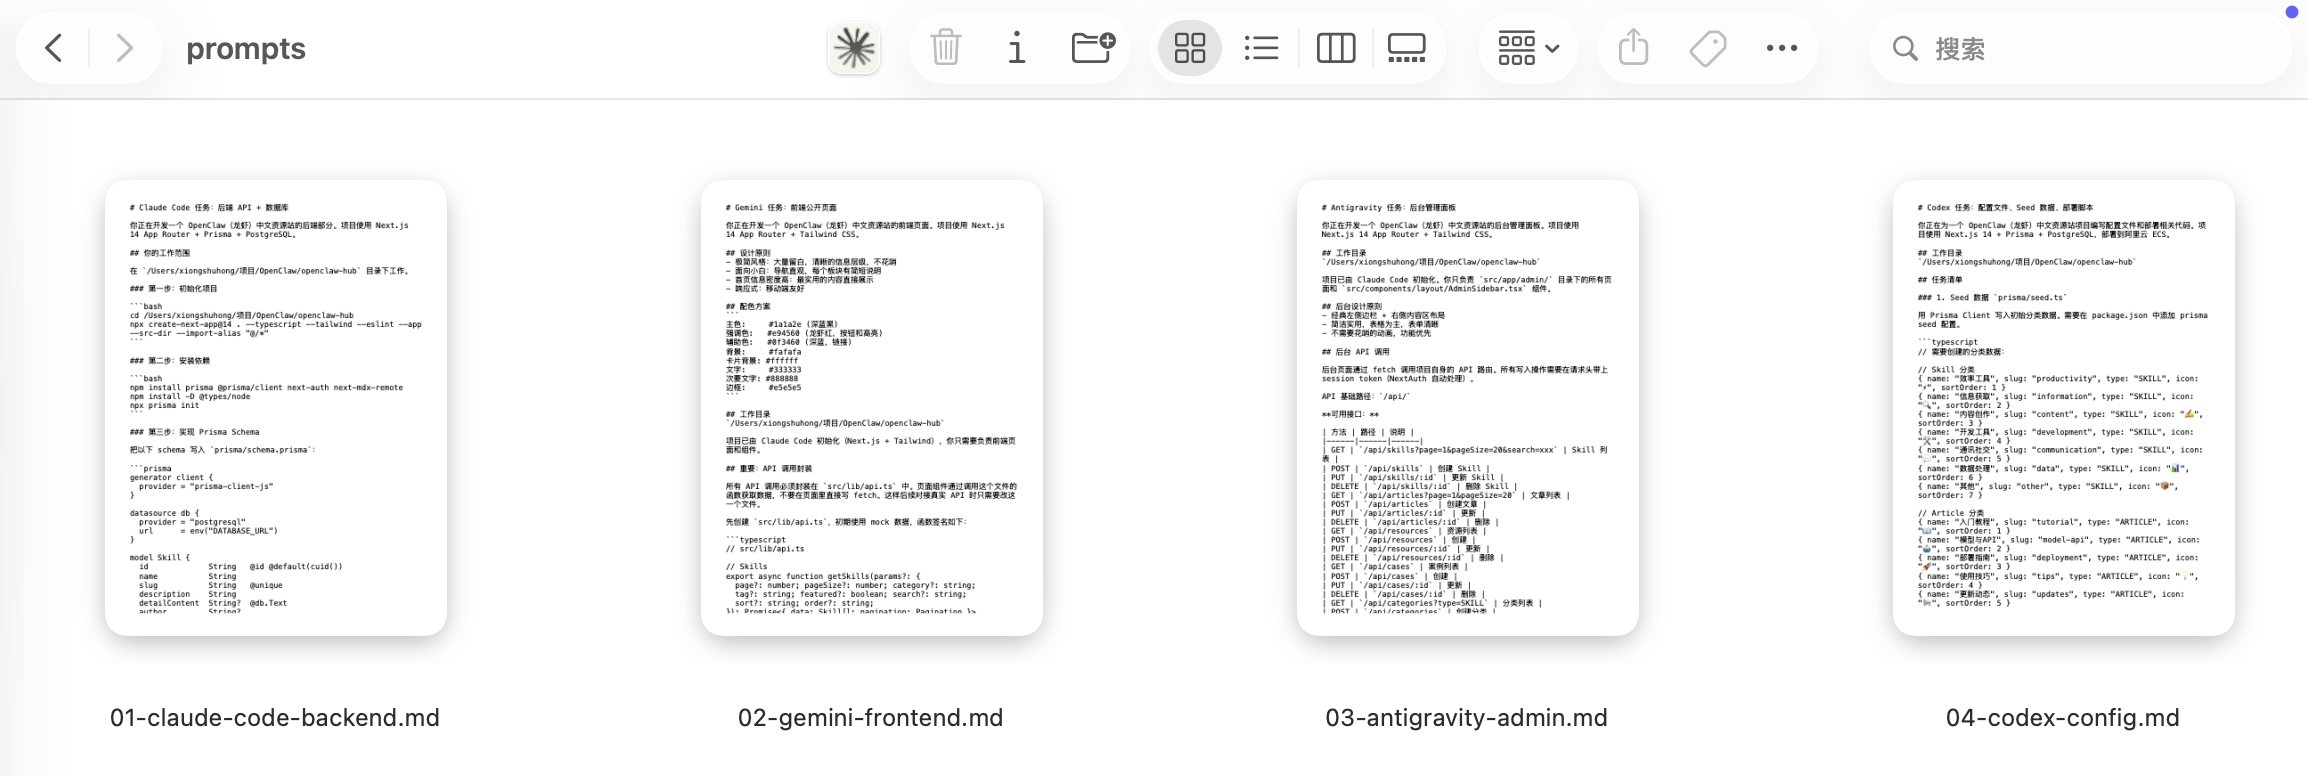Image resolution: width=2308 pixels, height=776 pixels.
Task: Click the 04-codex-config.md file name
Action: (2062, 718)
